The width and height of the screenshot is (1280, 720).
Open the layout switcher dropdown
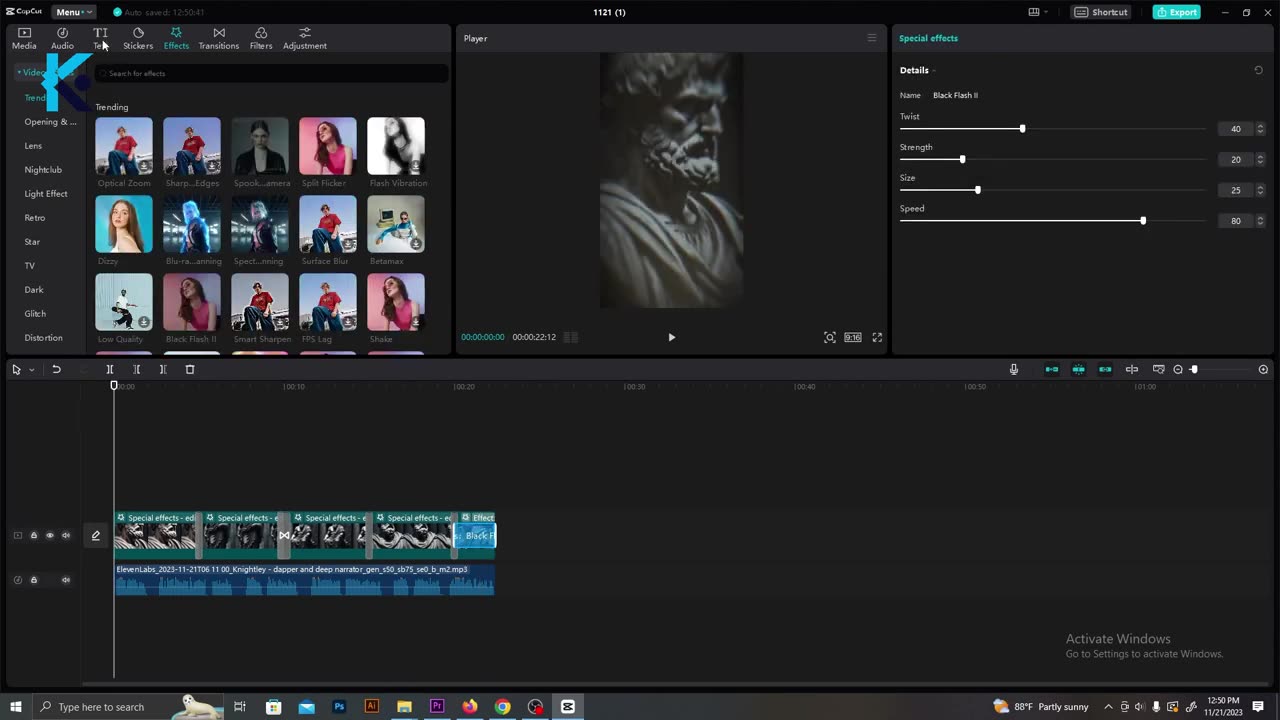pos(1038,12)
